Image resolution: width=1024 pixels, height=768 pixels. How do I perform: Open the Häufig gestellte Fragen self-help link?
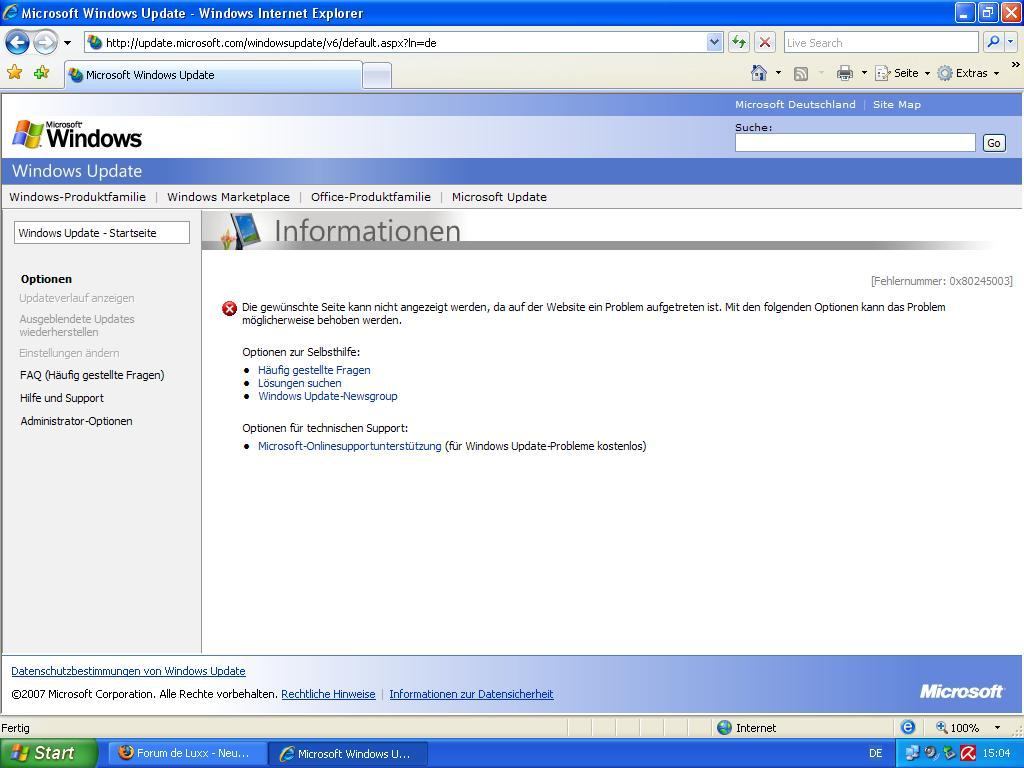(314, 370)
